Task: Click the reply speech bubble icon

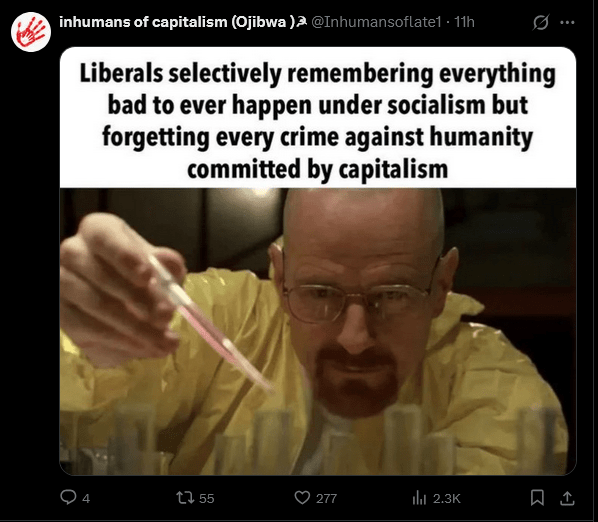Action: (x=68, y=497)
